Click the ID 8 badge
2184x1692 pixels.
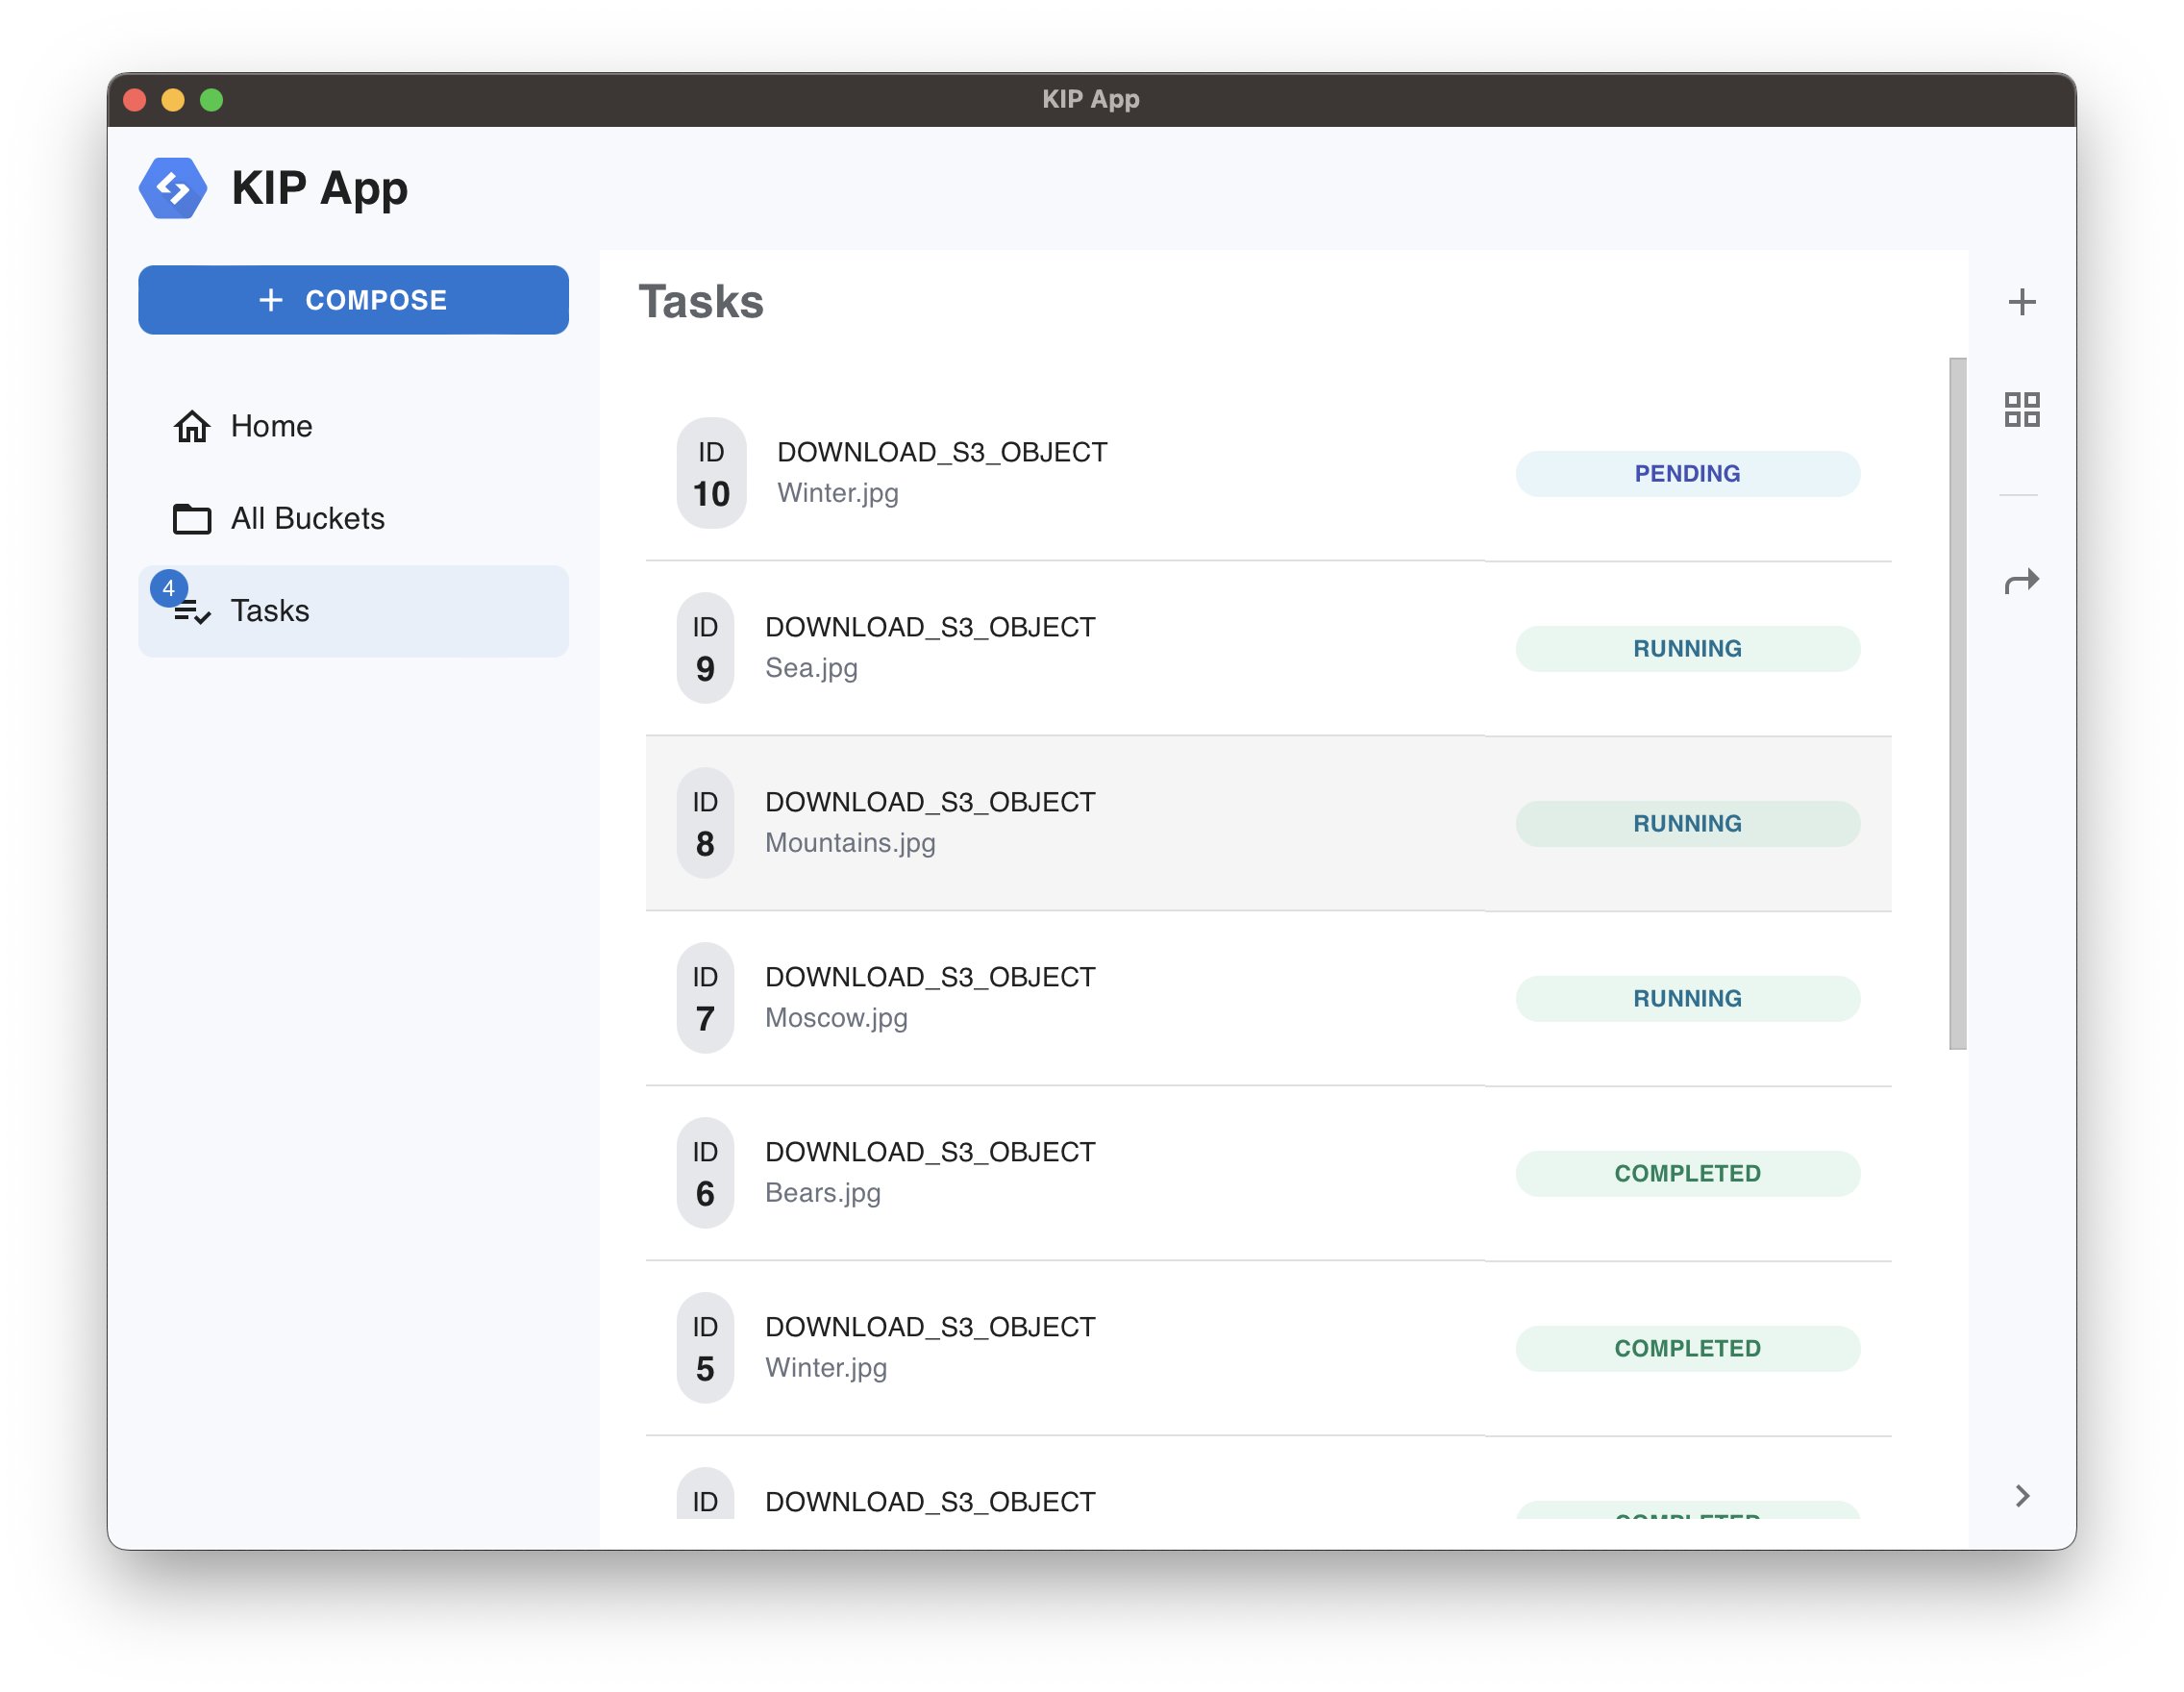click(705, 823)
